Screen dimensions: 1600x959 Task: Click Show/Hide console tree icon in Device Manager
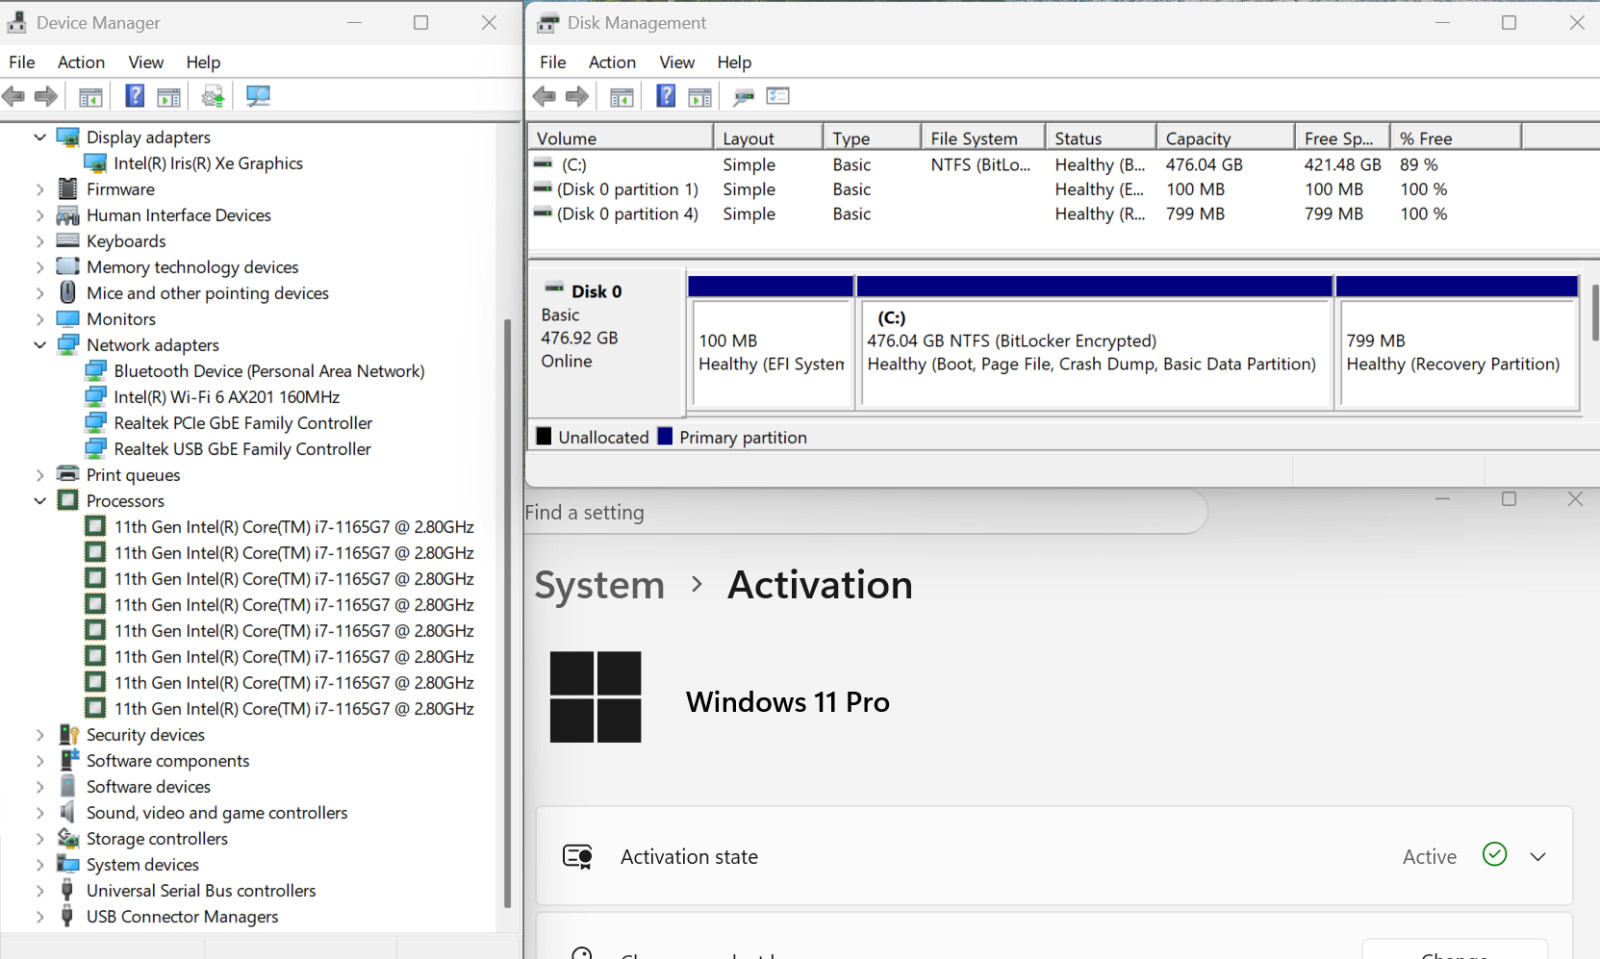tap(90, 97)
